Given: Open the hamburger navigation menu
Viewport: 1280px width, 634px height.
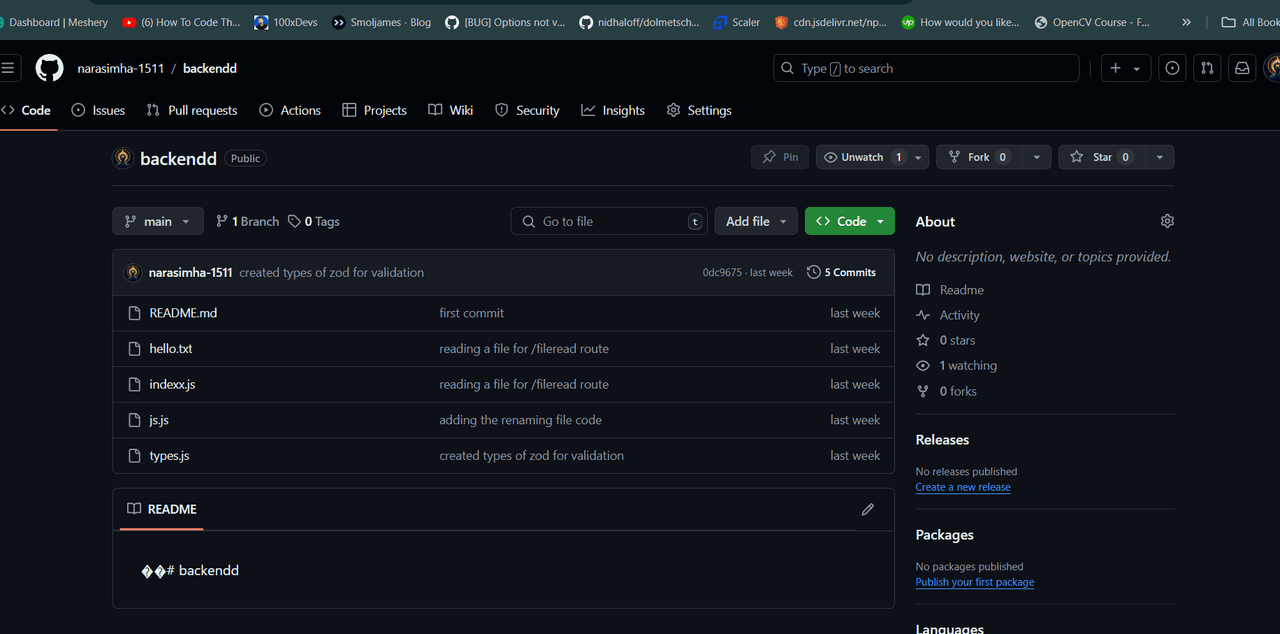Looking at the screenshot, I should point(8,68).
